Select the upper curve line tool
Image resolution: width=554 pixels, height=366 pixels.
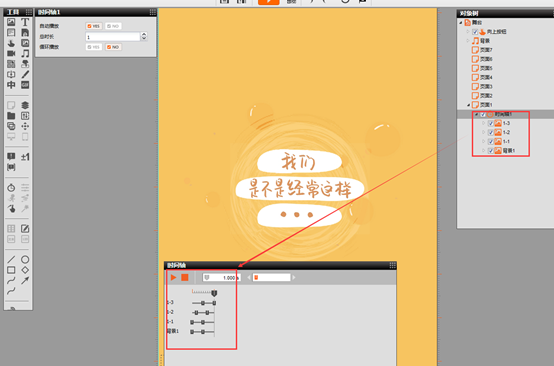pos(11,281)
